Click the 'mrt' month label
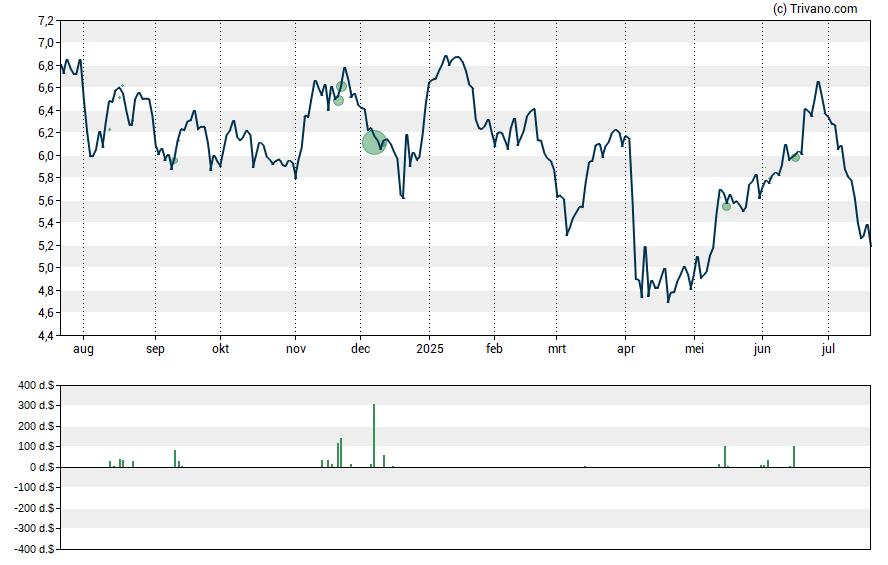Image resolution: width=888 pixels, height=565 pixels. point(557,349)
